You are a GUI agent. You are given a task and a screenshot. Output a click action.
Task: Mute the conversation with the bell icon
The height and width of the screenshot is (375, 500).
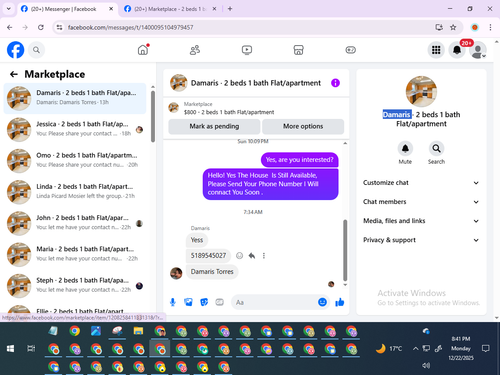click(x=405, y=148)
